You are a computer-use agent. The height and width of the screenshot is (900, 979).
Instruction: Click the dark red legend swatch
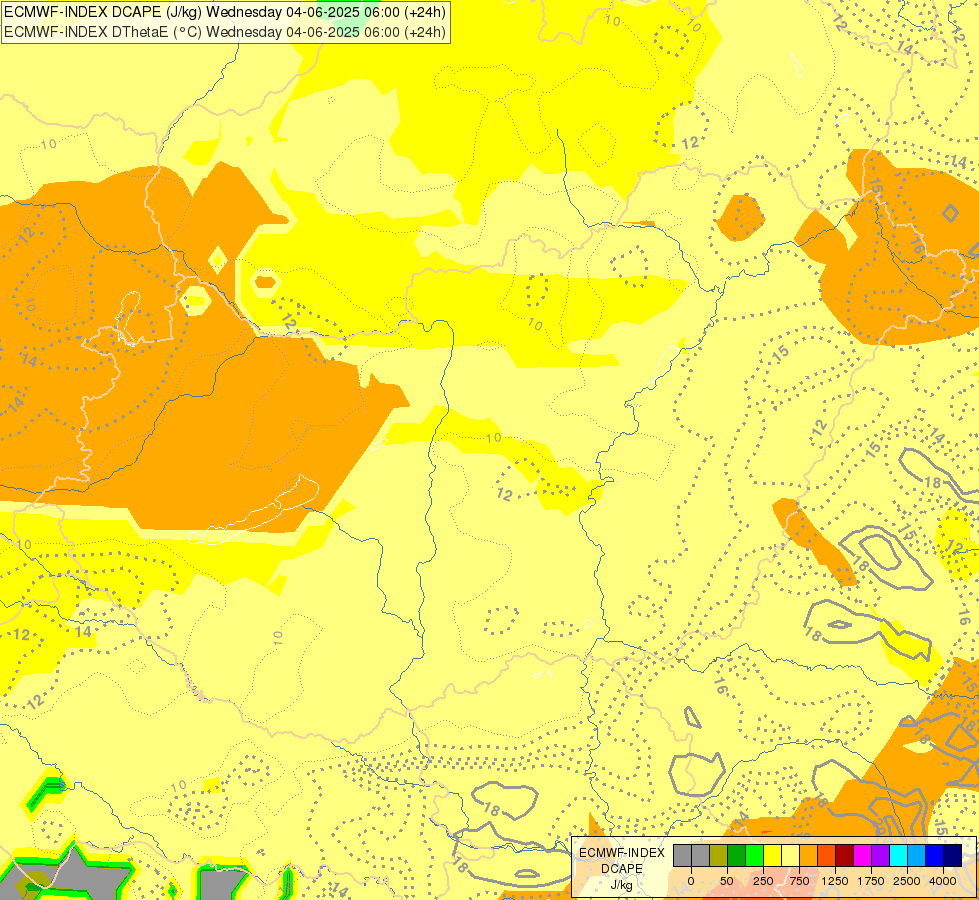[845, 855]
